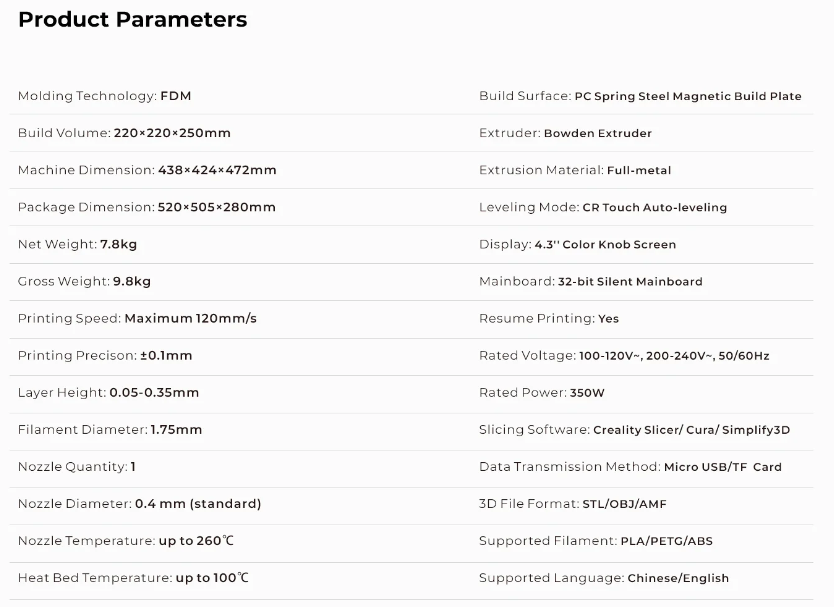Select the Molding Technology FDM row

pyautogui.click(x=104, y=96)
